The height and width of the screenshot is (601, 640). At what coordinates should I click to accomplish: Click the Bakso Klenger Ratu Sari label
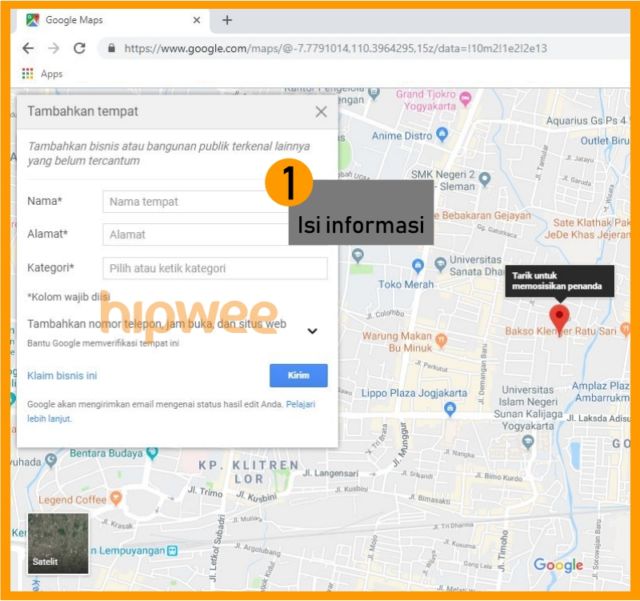point(561,331)
